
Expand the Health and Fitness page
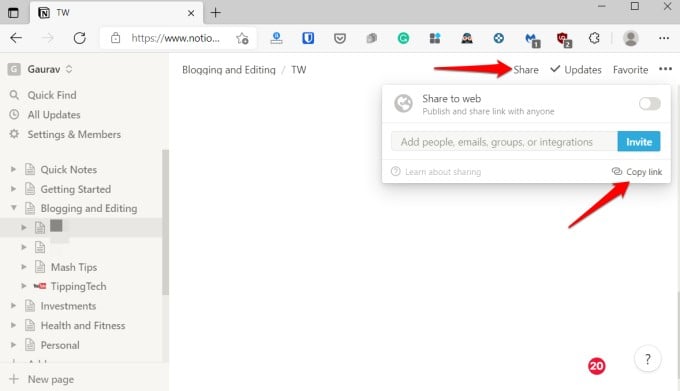pyautogui.click(x=13, y=325)
